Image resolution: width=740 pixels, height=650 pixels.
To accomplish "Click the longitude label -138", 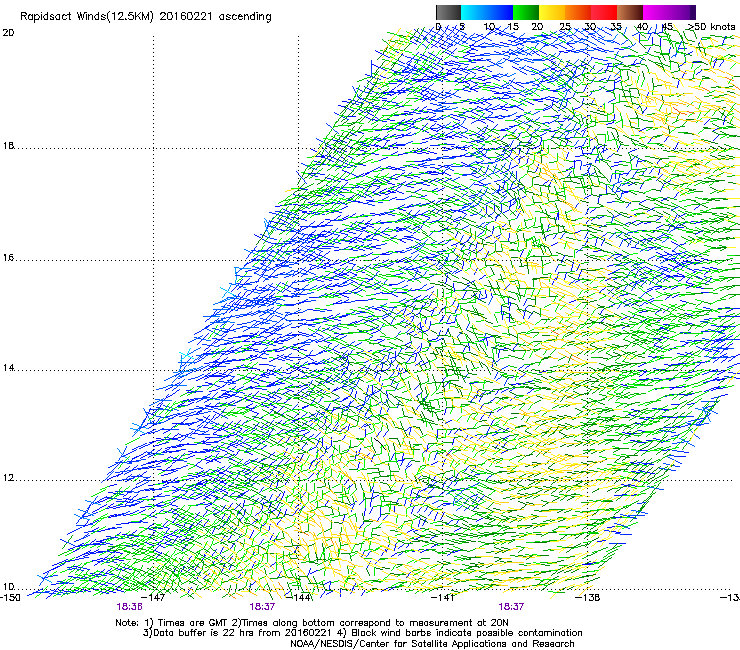I will click(x=588, y=598).
